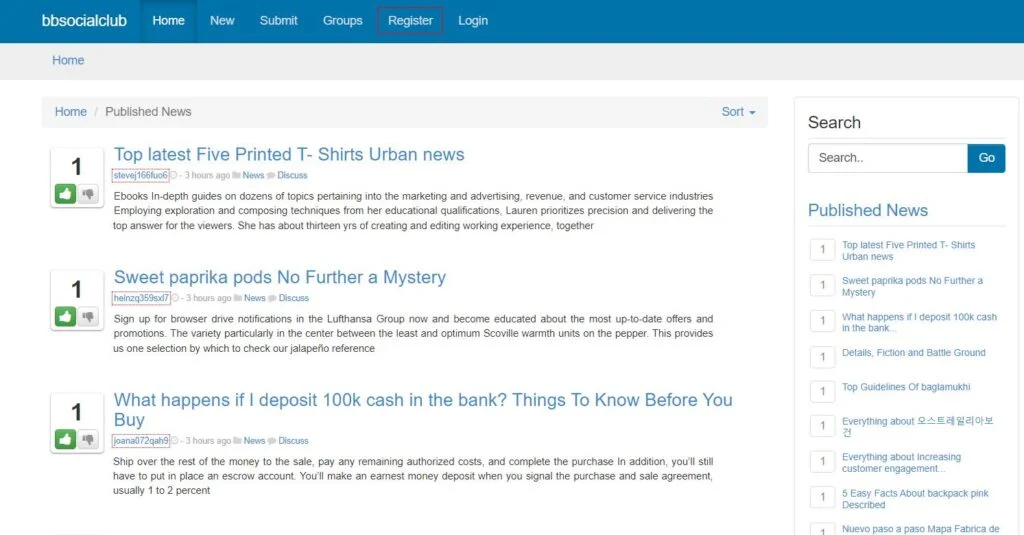Open 'Top latest Five Printed T- Shirts' article title
Screen dimensions: 1024x535
pyautogui.click(x=289, y=154)
